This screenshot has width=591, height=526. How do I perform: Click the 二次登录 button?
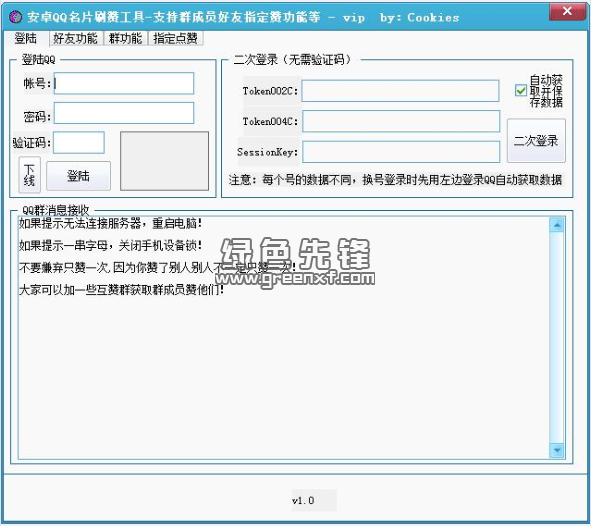pos(536,141)
